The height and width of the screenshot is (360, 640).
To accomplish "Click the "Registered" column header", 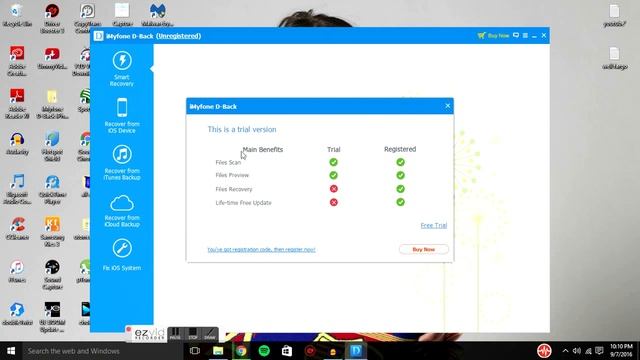I will [400, 149].
